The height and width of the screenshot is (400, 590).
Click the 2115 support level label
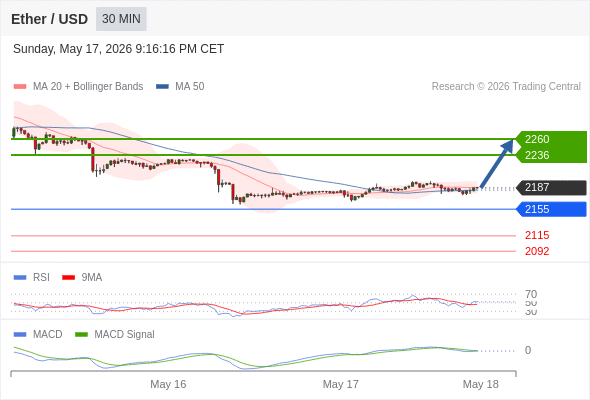click(x=537, y=236)
